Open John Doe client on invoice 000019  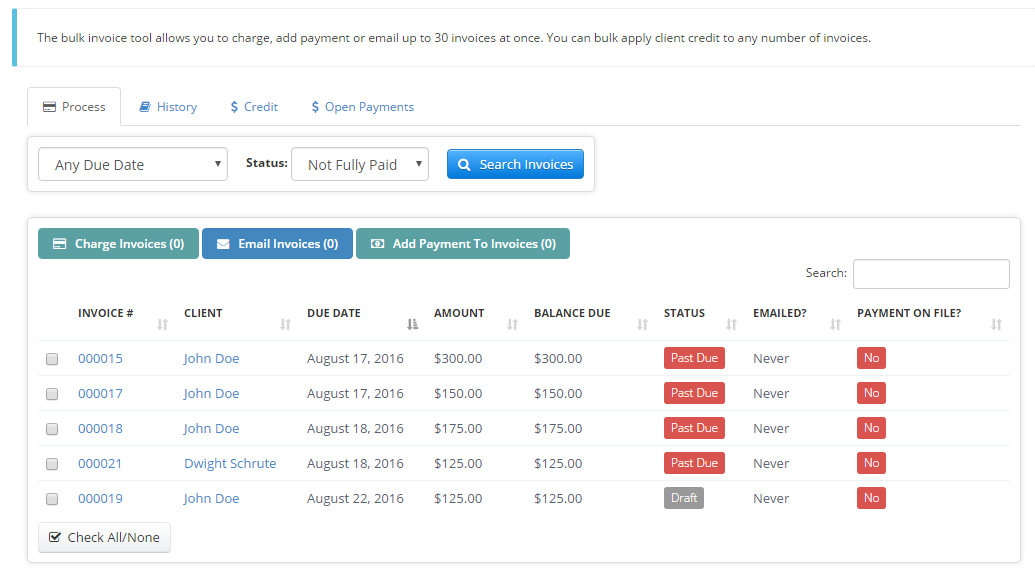click(211, 498)
